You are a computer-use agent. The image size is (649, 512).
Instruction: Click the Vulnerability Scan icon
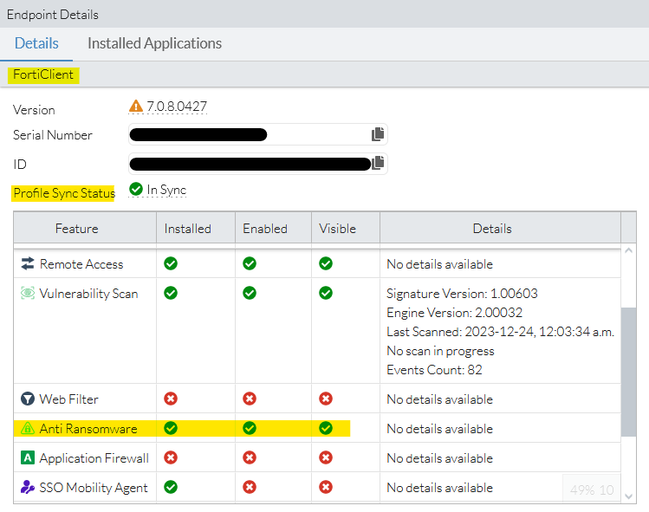(28, 294)
